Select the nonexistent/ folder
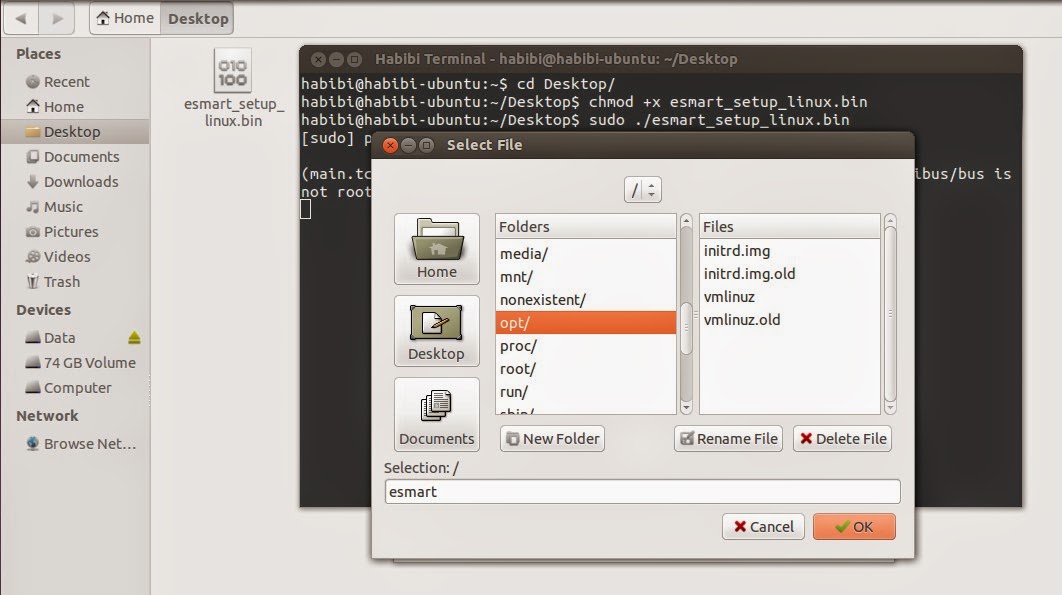This screenshot has width=1062, height=595. (x=586, y=300)
